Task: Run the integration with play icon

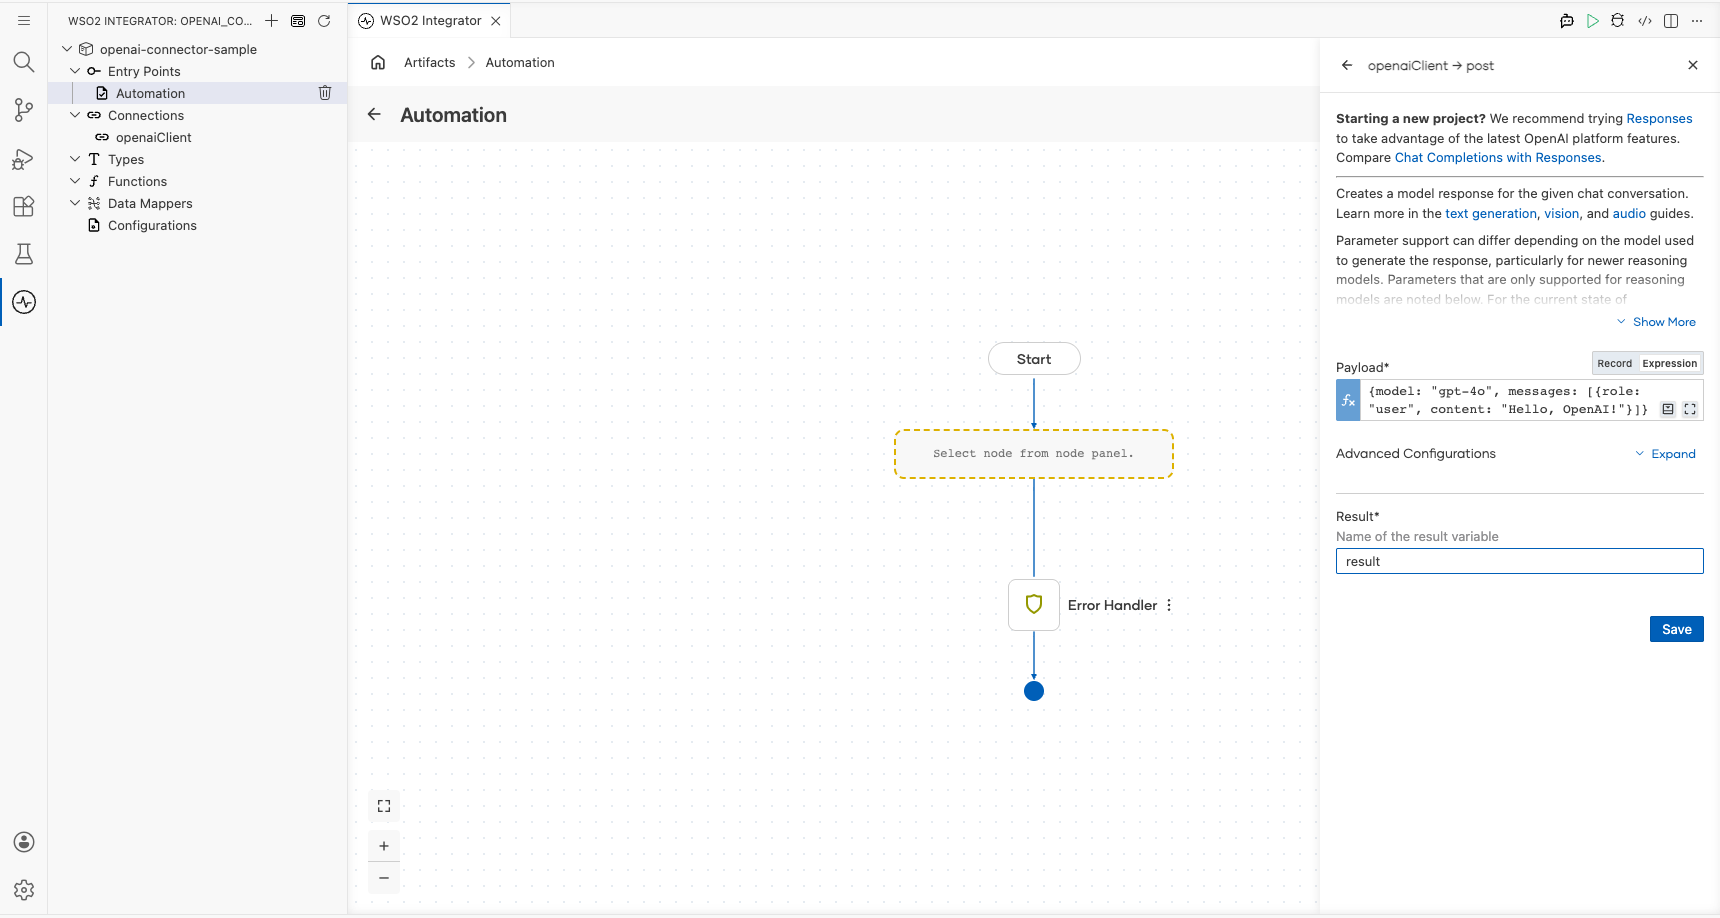Action: [1593, 20]
